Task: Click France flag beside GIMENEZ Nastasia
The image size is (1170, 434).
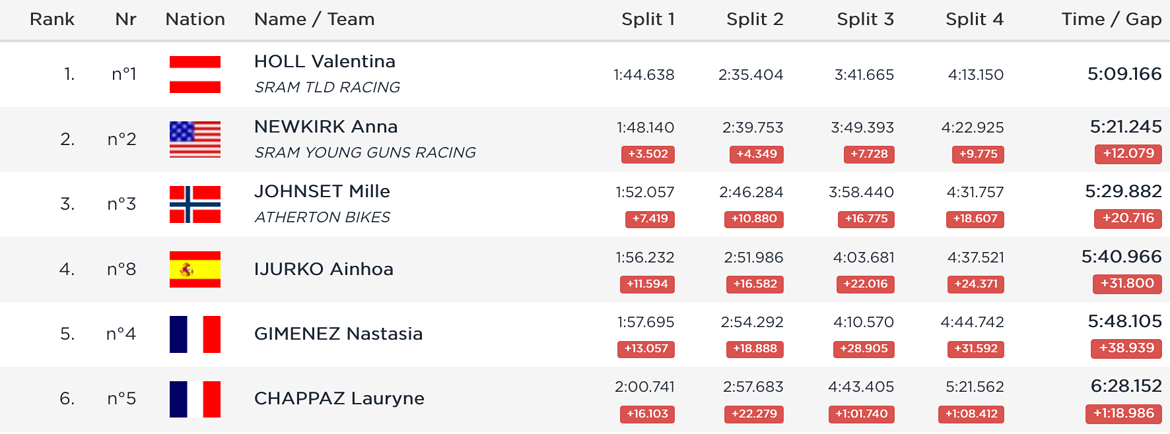Action: pyautogui.click(x=195, y=334)
